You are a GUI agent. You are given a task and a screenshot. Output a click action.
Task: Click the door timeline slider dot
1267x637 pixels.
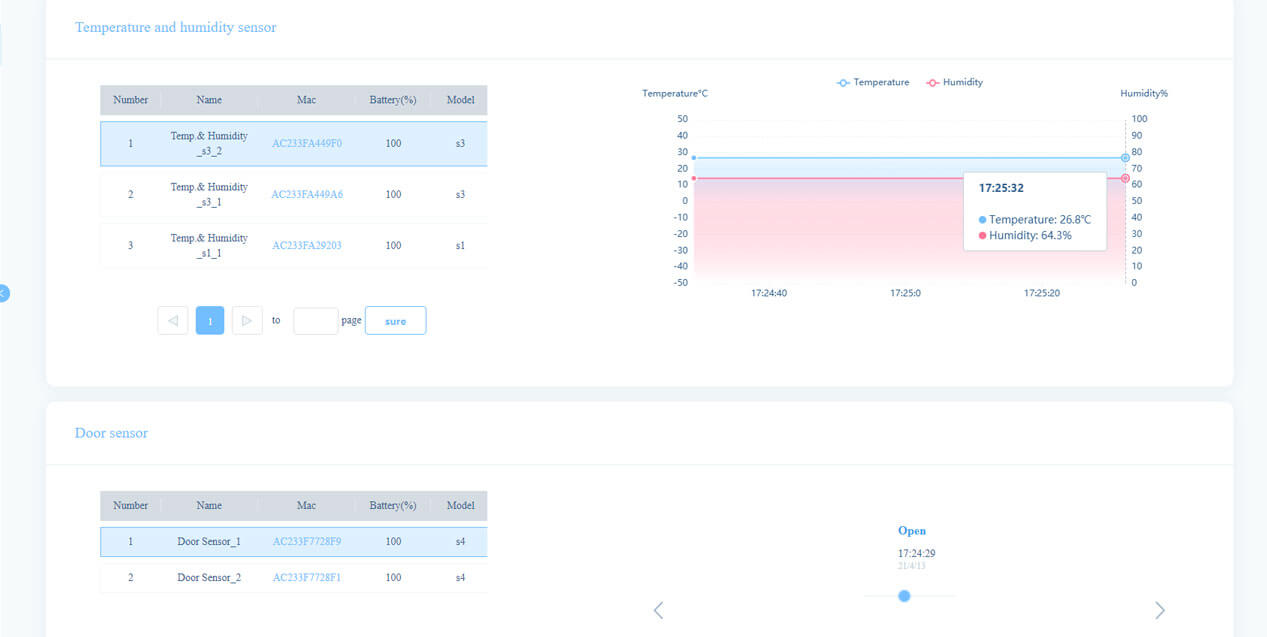[904, 596]
